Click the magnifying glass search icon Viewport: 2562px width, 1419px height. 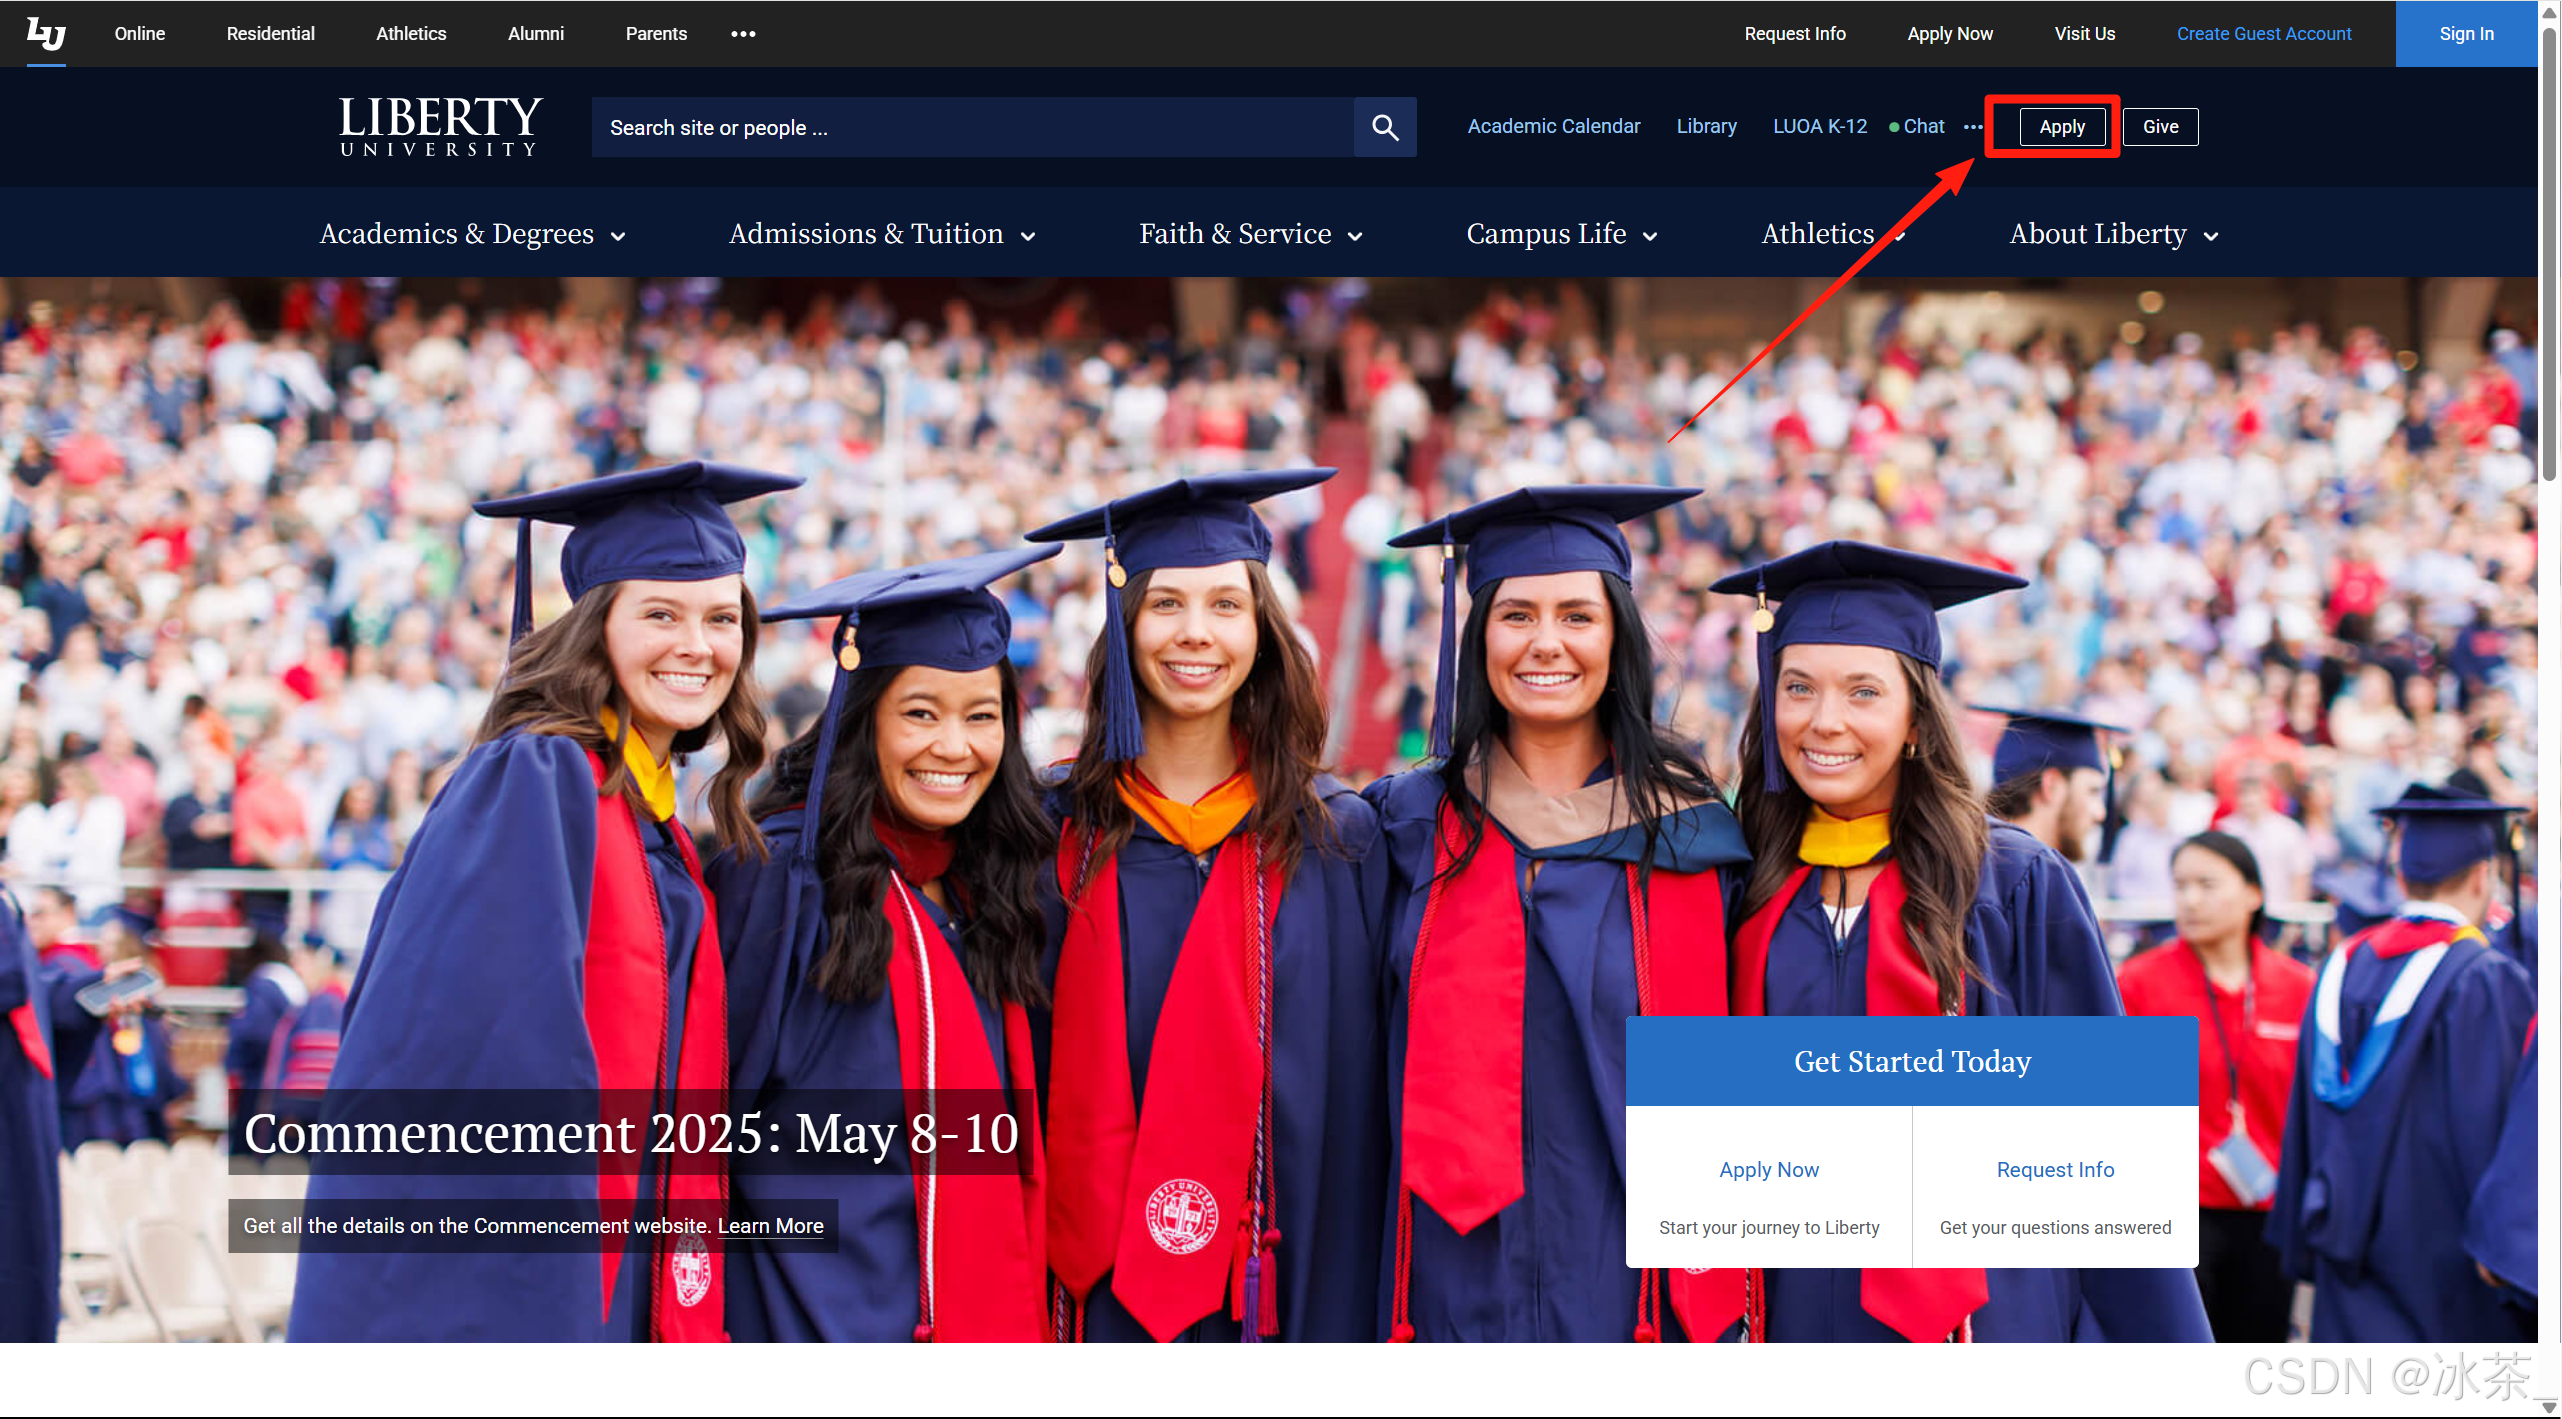[x=1384, y=127]
